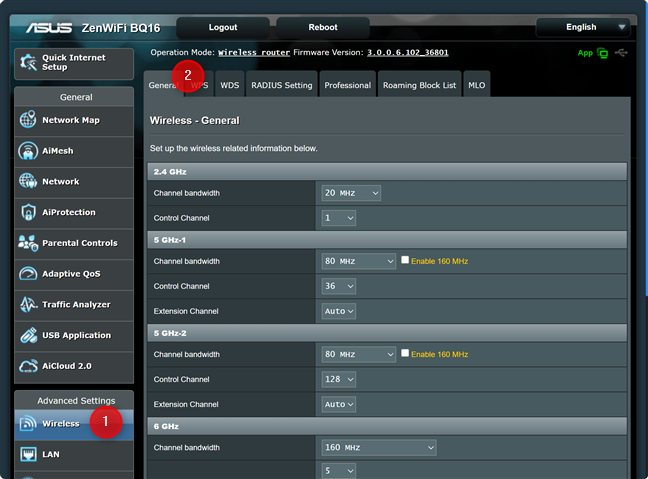Click the USB status icon at top right
Viewport: 648px width, 479px height.
[x=621, y=52]
